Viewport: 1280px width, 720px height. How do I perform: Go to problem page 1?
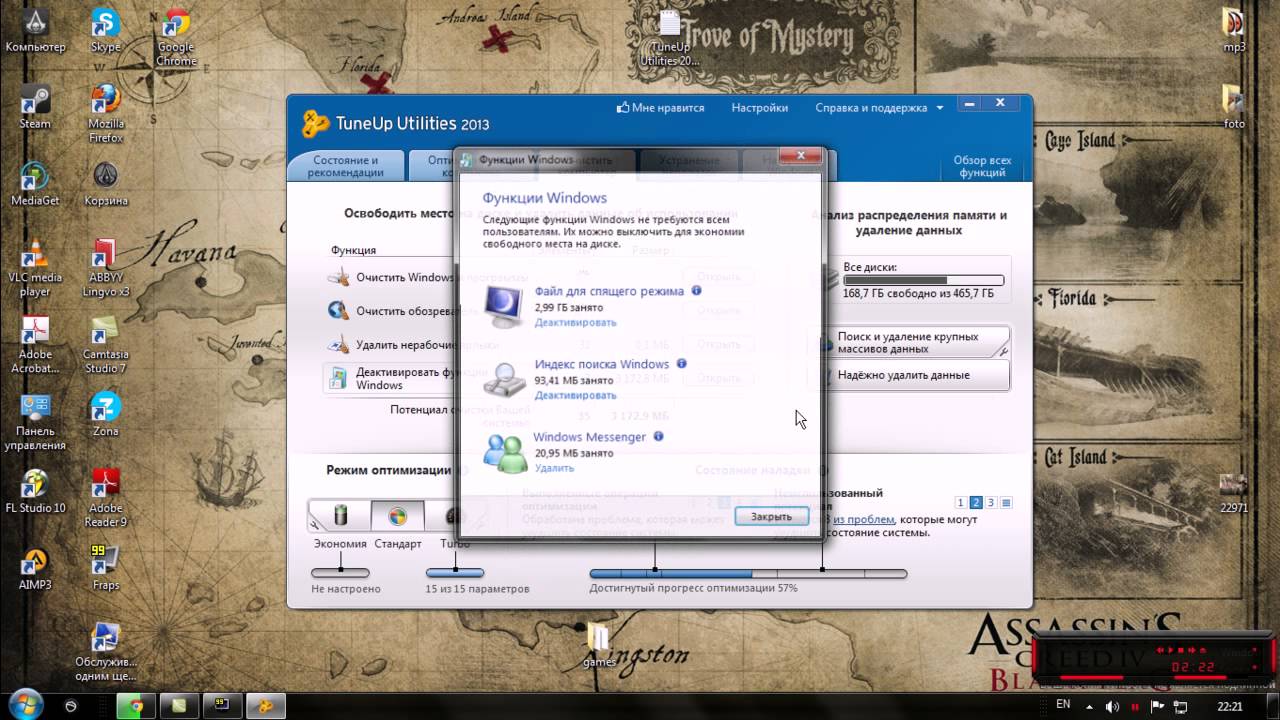(x=960, y=503)
